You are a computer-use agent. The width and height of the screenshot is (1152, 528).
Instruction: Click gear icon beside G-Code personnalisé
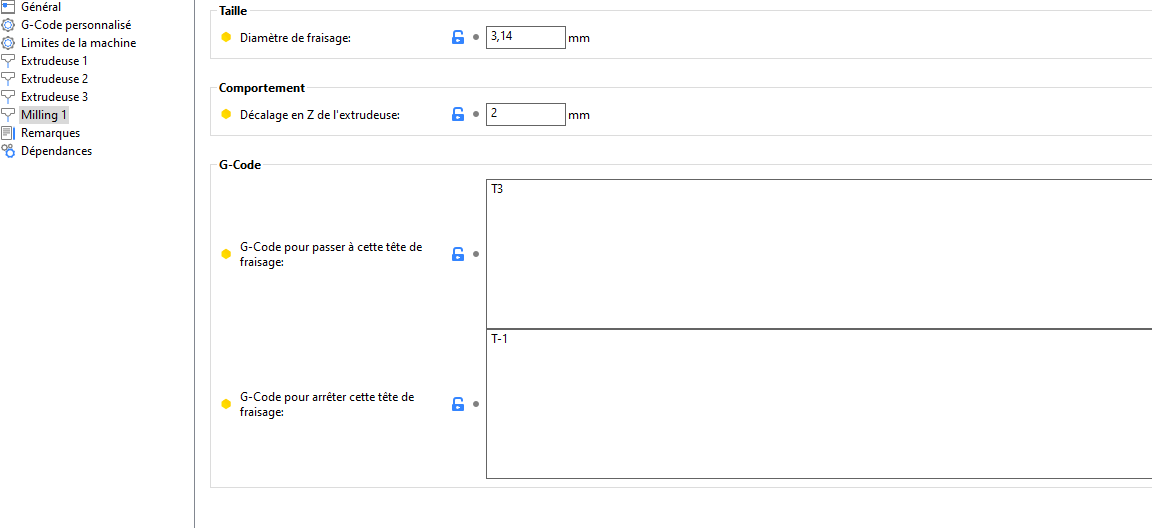coord(8,25)
